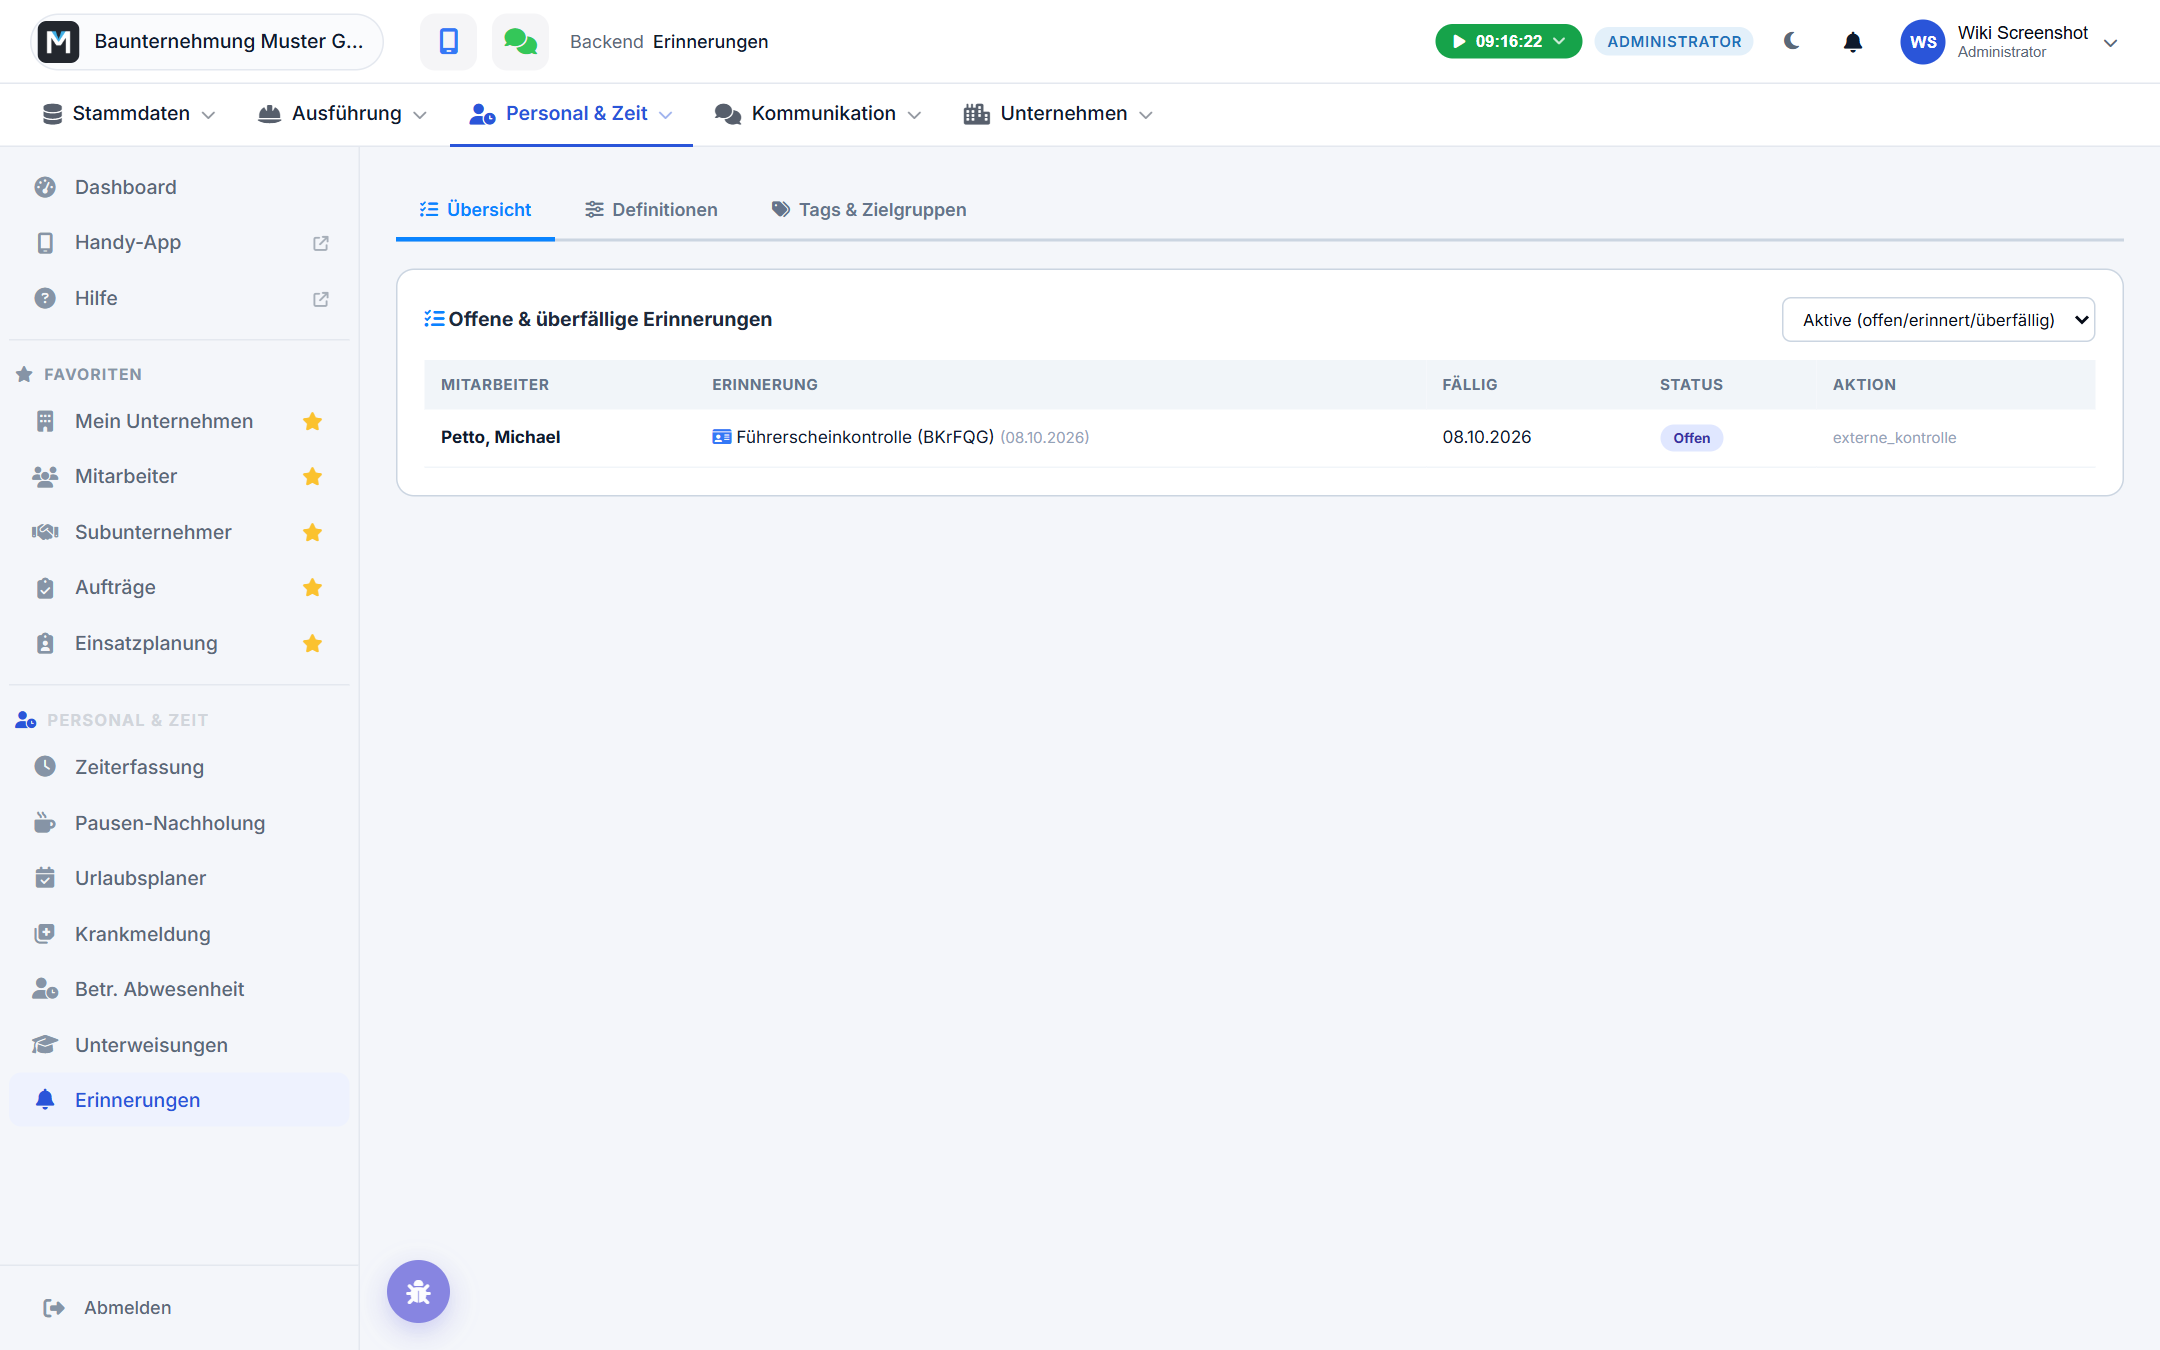Unfavorite Mein Unternehmen star

click(313, 421)
